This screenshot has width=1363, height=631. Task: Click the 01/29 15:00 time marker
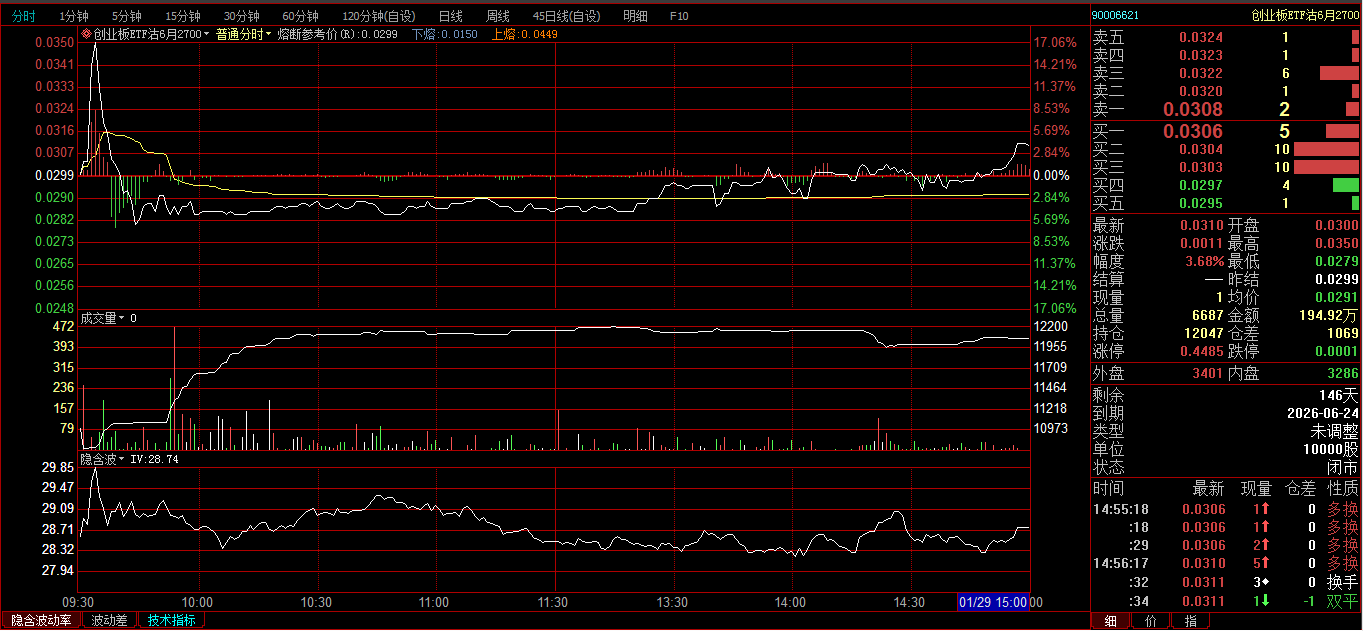[x=993, y=603]
